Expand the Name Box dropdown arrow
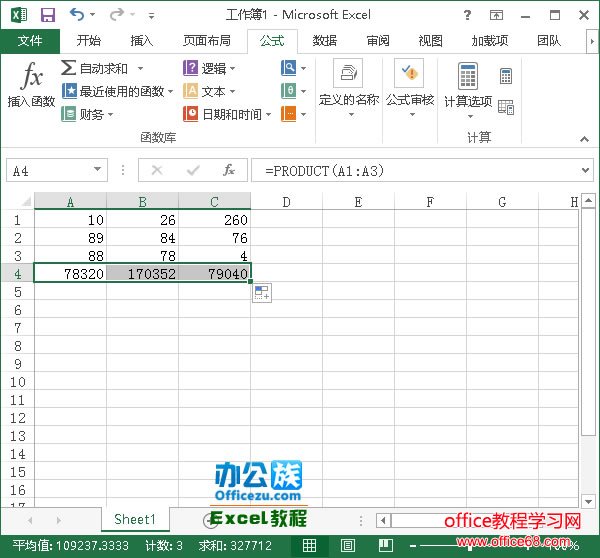The image size is (600, 558). pyautogui.click(x=97, y=171)
